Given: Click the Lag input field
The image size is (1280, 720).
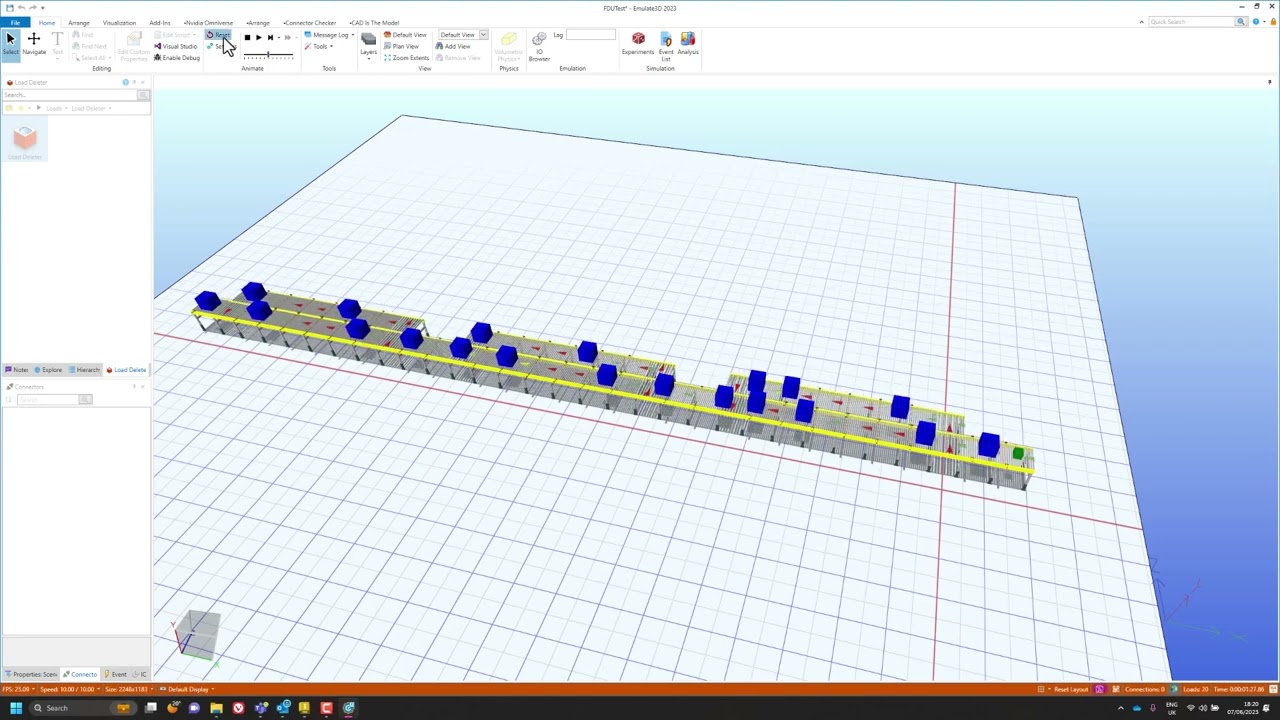Looking at the screenshot, I should pos(590,35).
